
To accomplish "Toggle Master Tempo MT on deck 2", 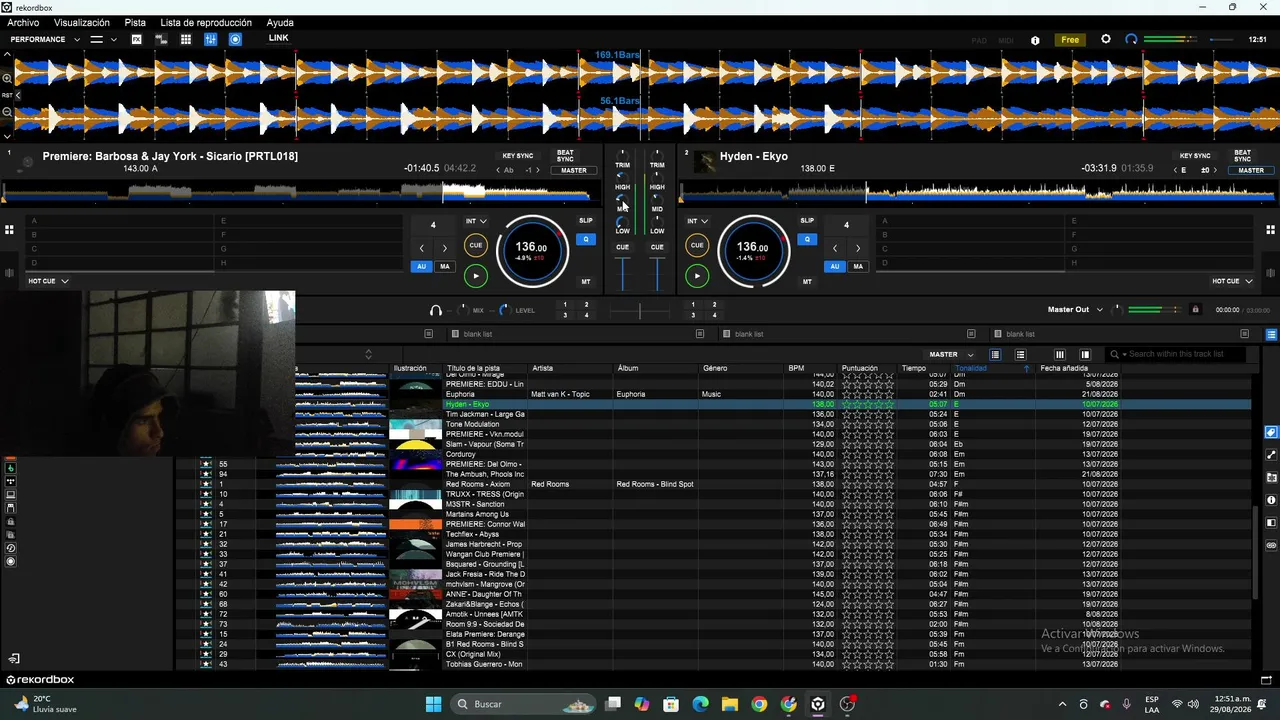I will click(x=807, y=282).
